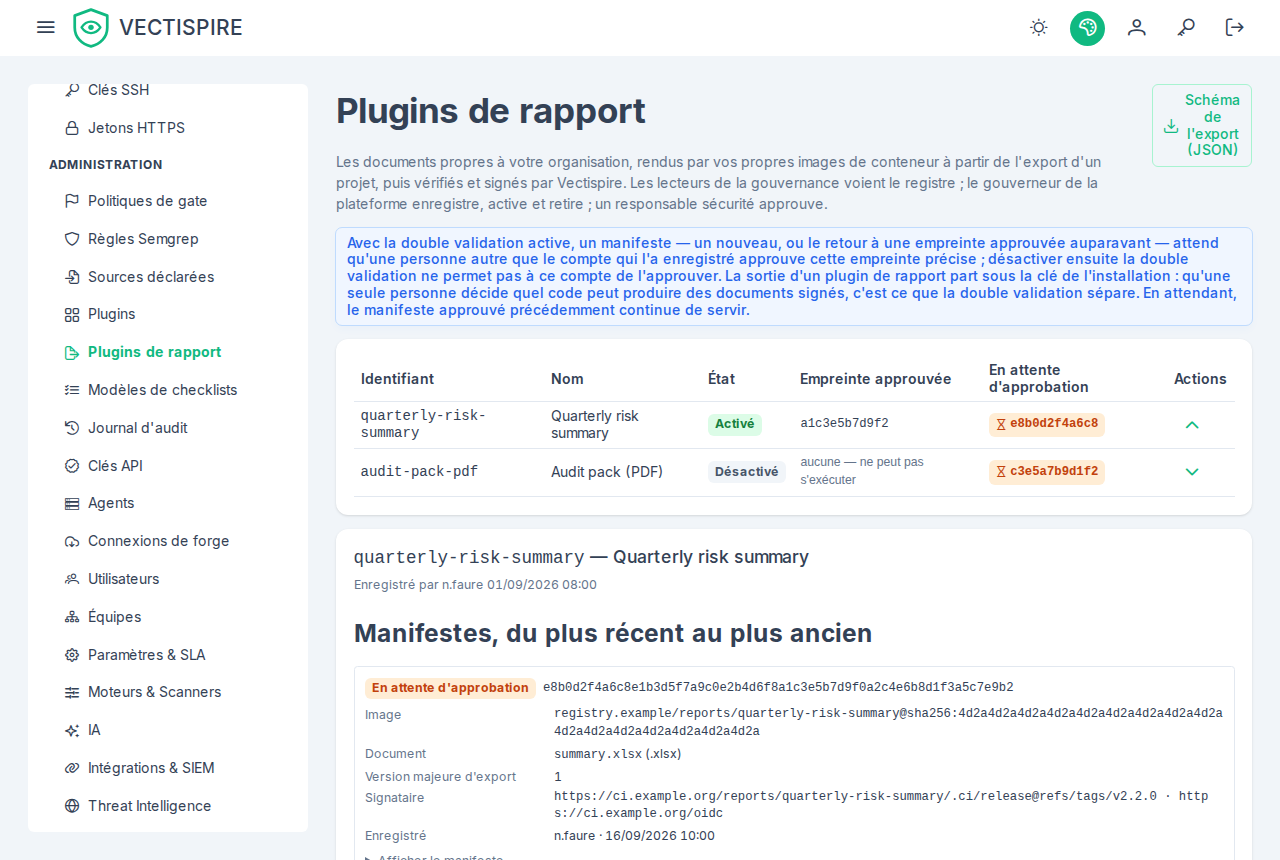Click the quarterly-risk-summary identifier in the table
1280x860 pixels.
423,424
